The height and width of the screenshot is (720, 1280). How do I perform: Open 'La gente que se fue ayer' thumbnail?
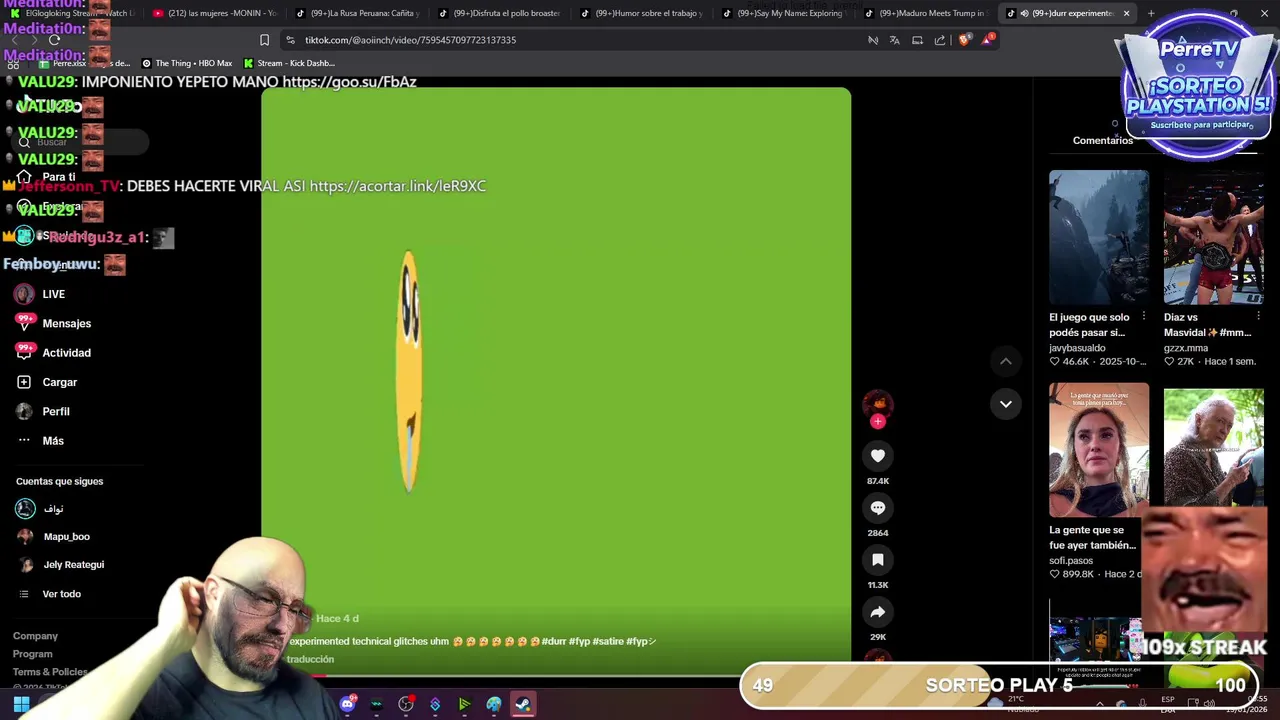1099,450
